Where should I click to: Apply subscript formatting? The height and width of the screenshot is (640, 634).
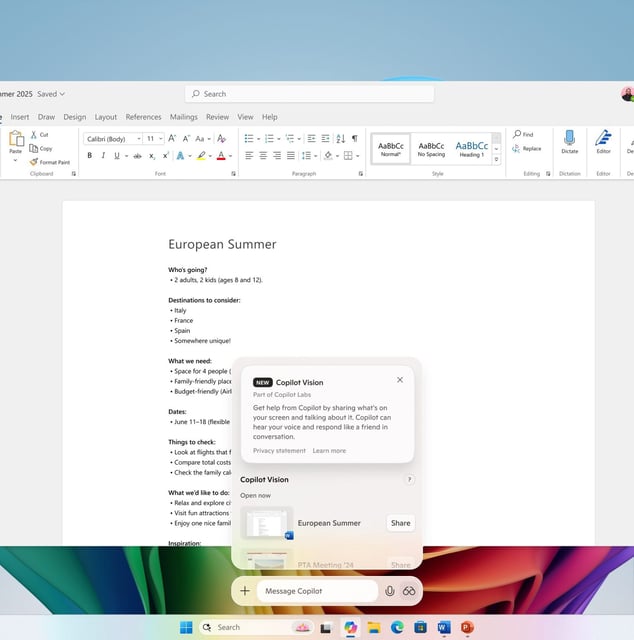(x=152, y=156)
